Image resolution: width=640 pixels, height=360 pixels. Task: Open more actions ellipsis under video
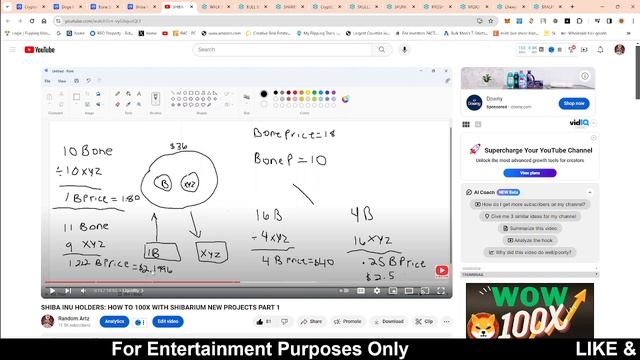pyautogui.click(x=447, y=322)
